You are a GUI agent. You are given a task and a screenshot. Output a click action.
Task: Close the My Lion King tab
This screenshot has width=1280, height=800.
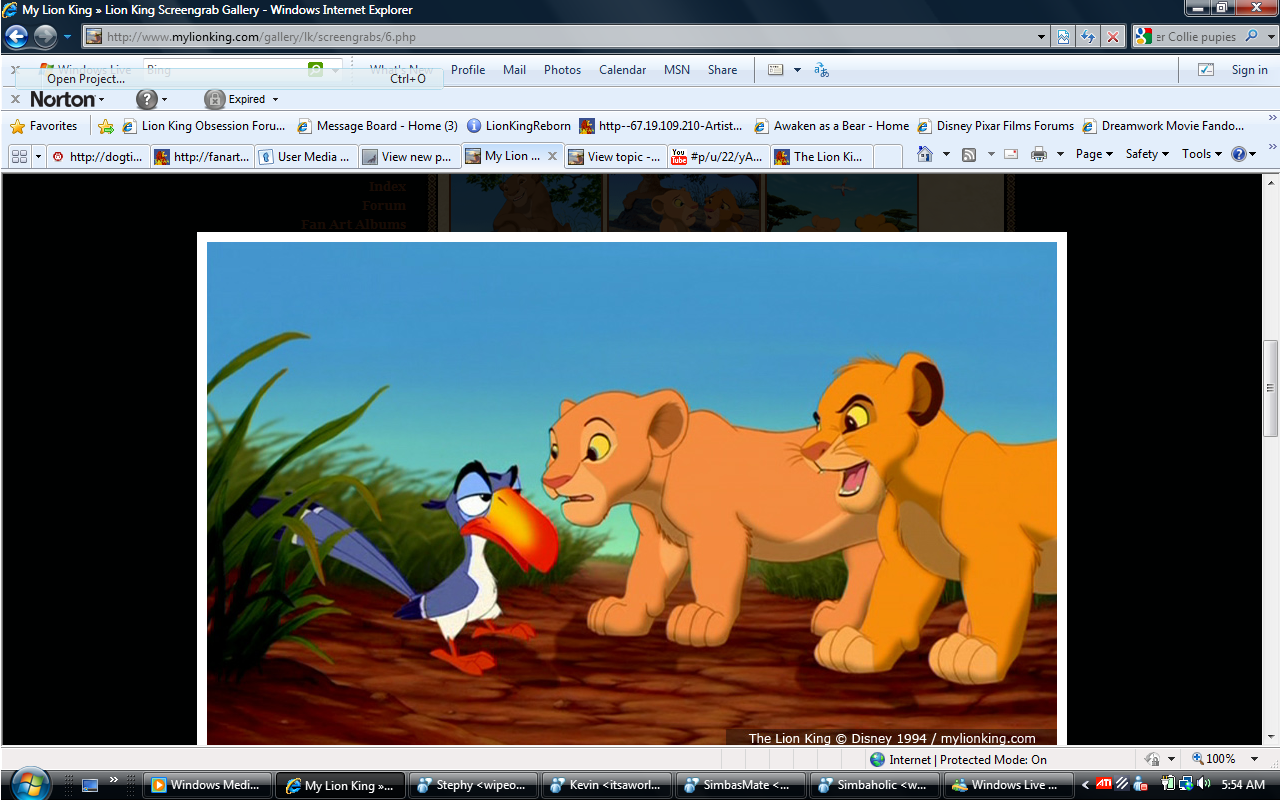click(552, 156)
